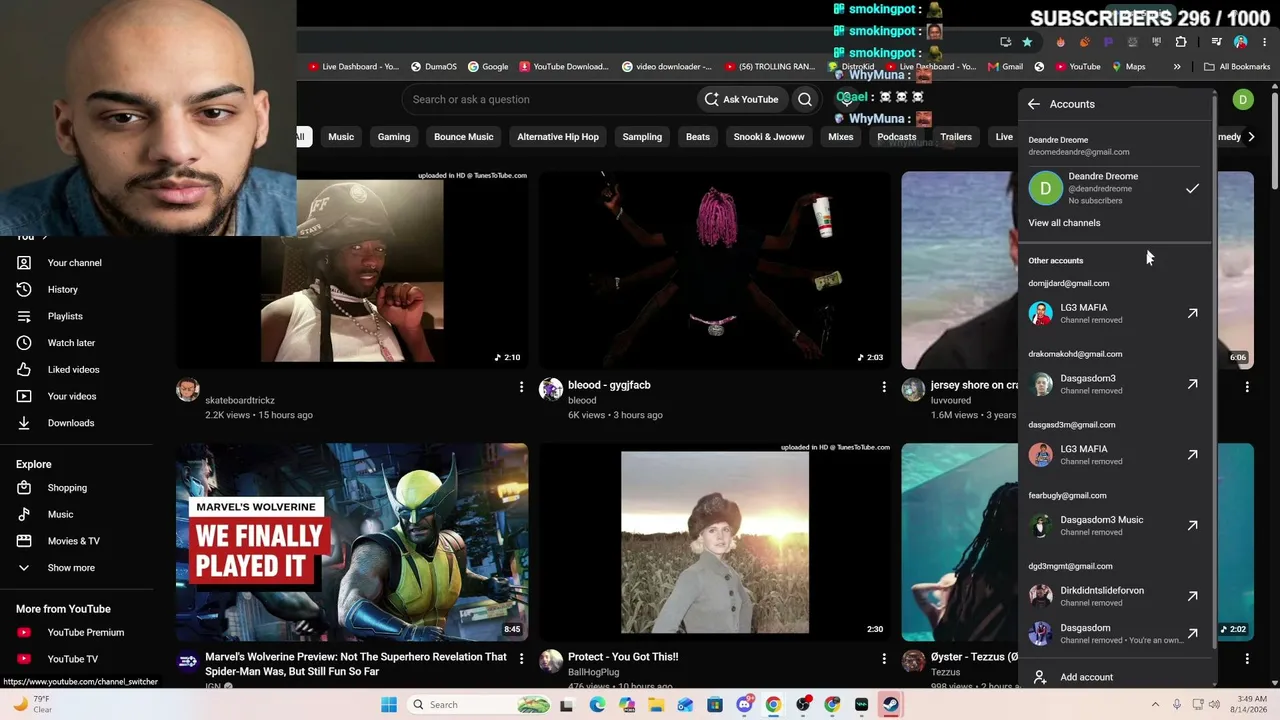1280x720 pixels.
Task: Click the IGN channel avatar
Action: click(x=188, y=662)
